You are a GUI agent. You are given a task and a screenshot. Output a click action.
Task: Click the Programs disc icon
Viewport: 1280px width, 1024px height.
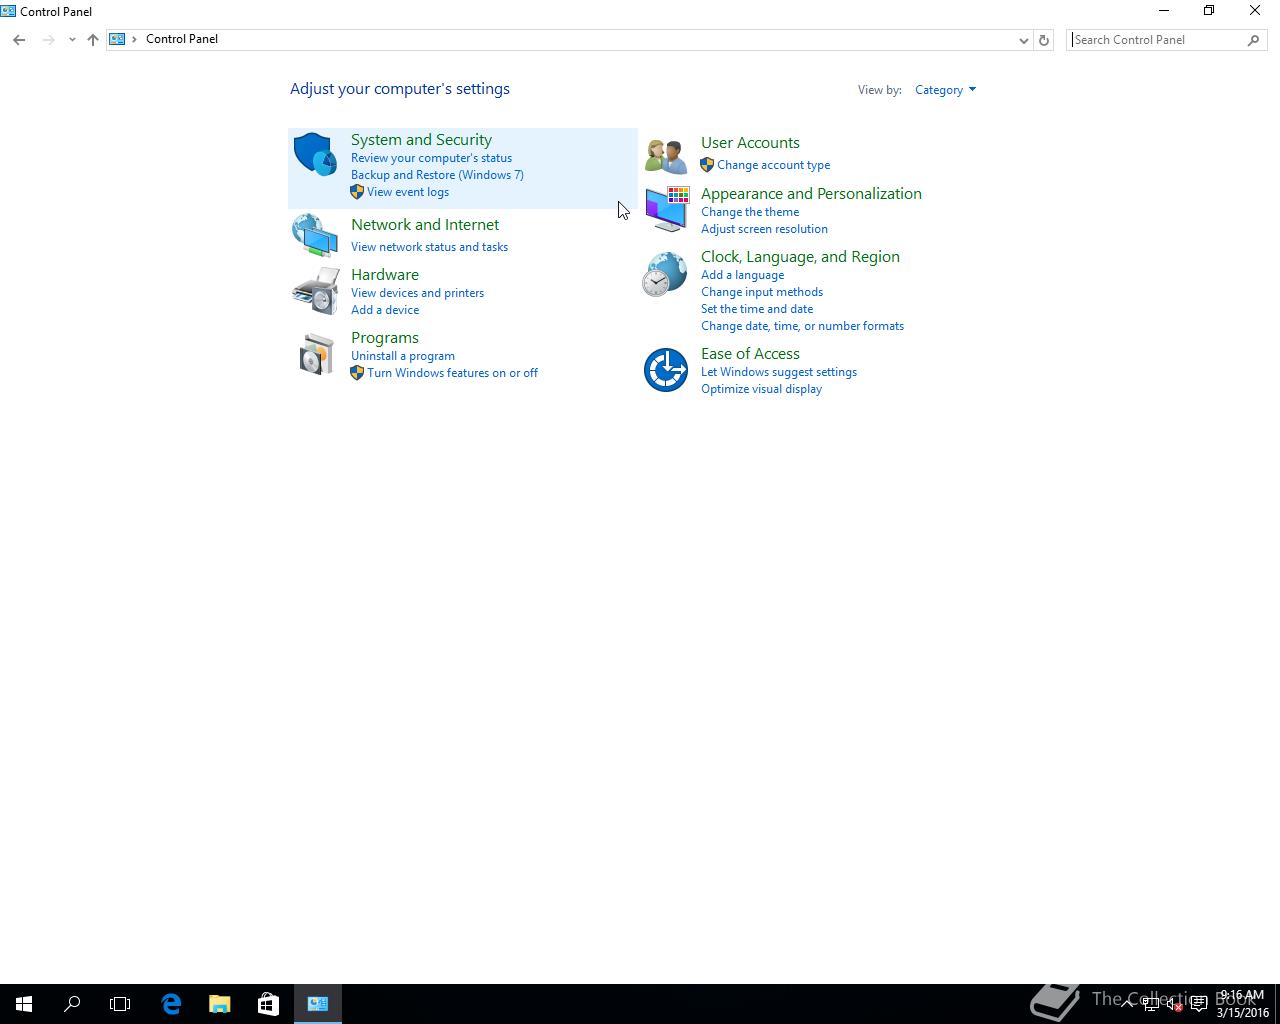pos(315,354)
